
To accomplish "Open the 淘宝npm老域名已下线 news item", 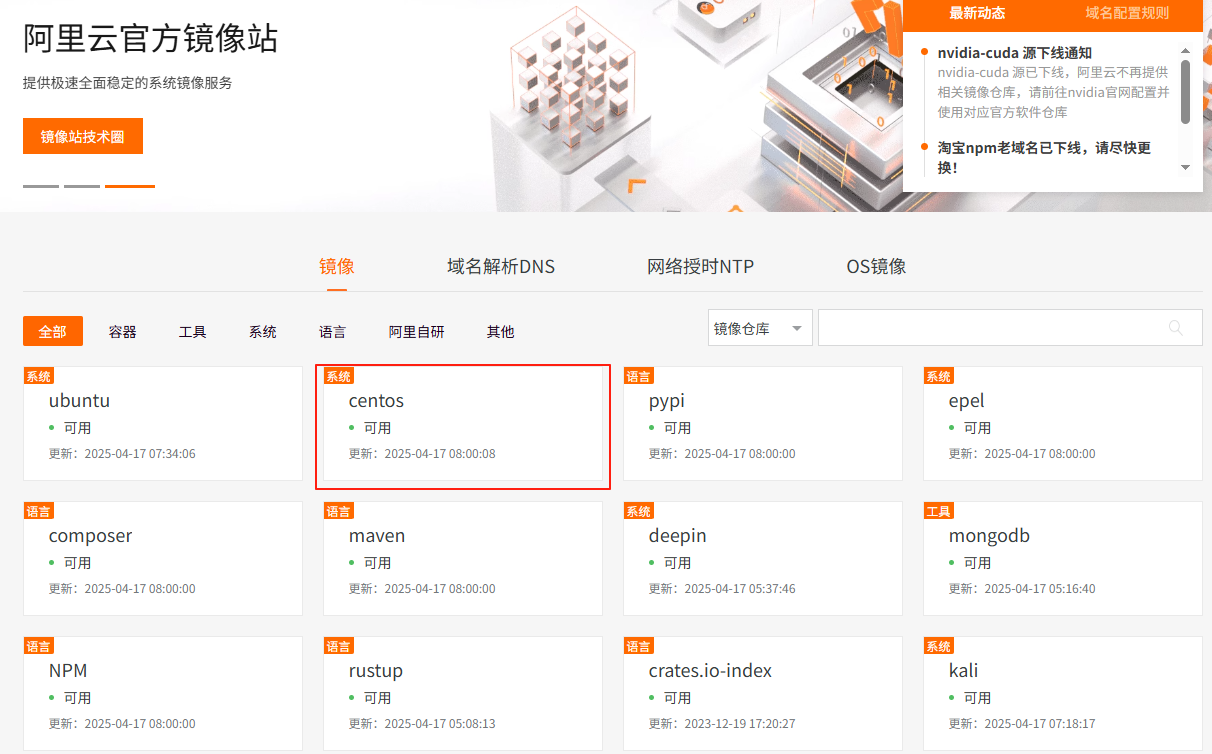I will pyautogui.click(x=1044, y=157).
